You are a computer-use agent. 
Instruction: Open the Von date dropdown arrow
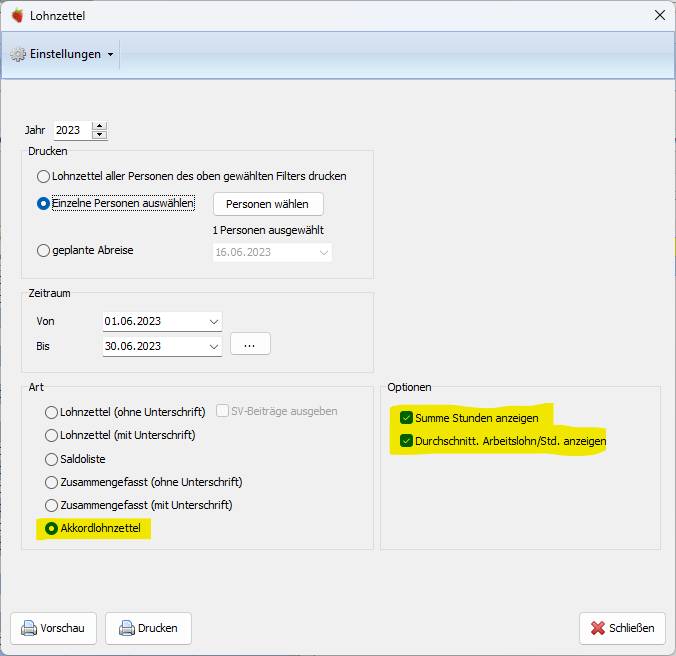pyautogui.click(x=214, y=322)
